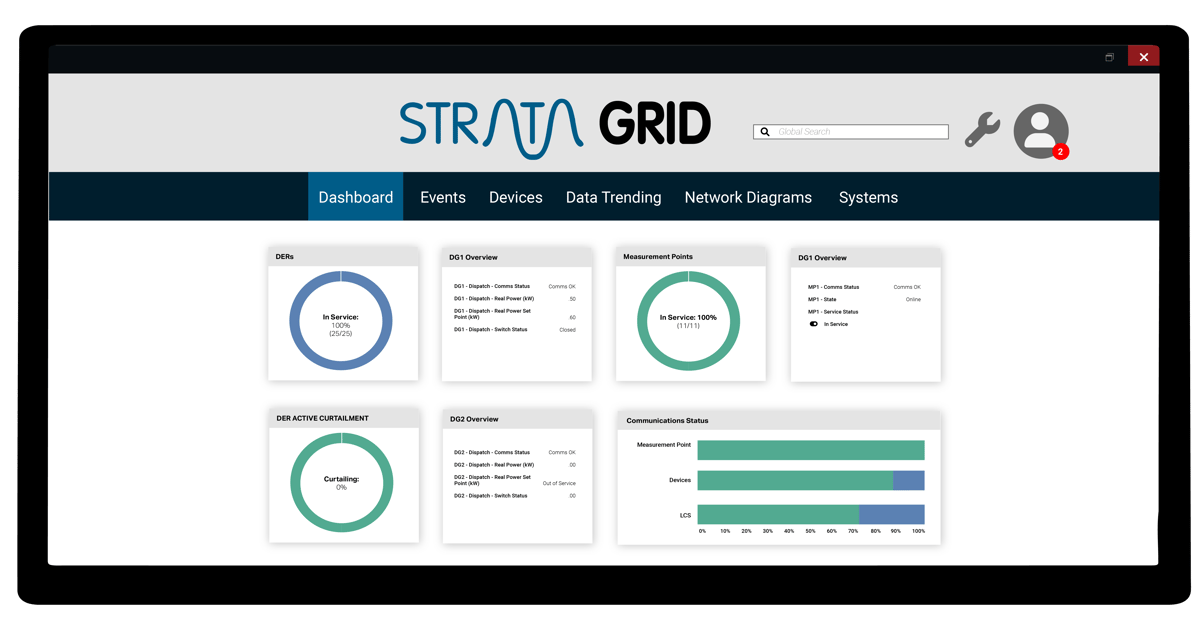Return to the Dashboard tab
Viewport: 1200px width, 619px height.
355,197
